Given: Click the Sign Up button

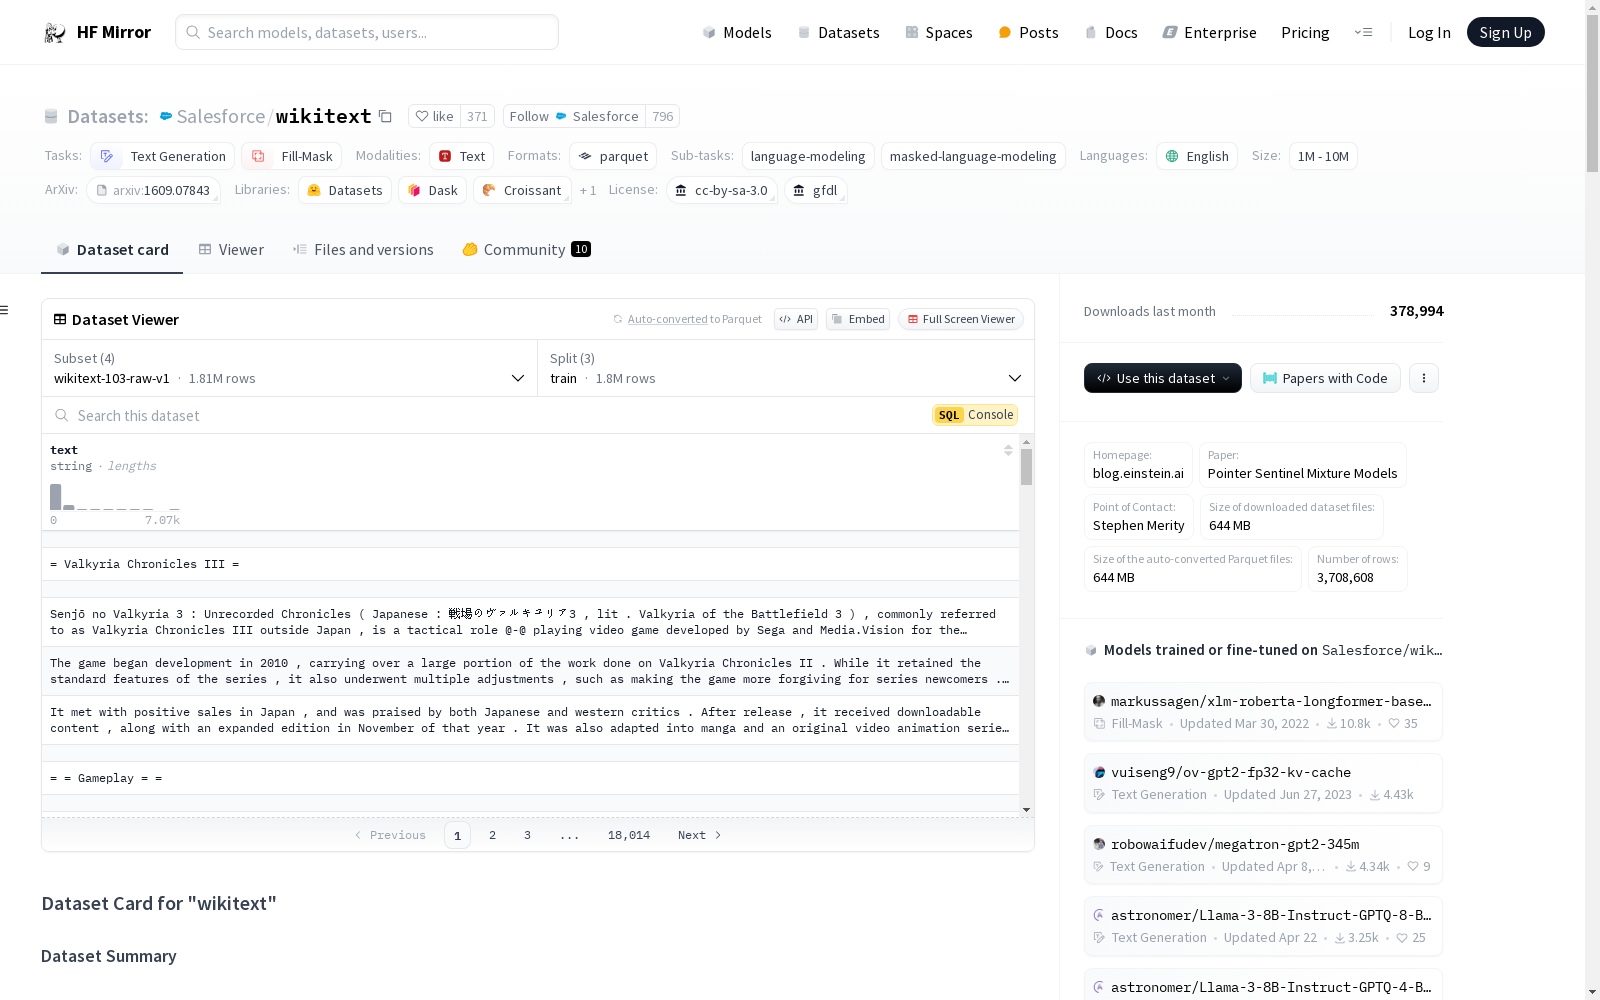Looking at the screenshot, I should click(x=1505, y=33).
